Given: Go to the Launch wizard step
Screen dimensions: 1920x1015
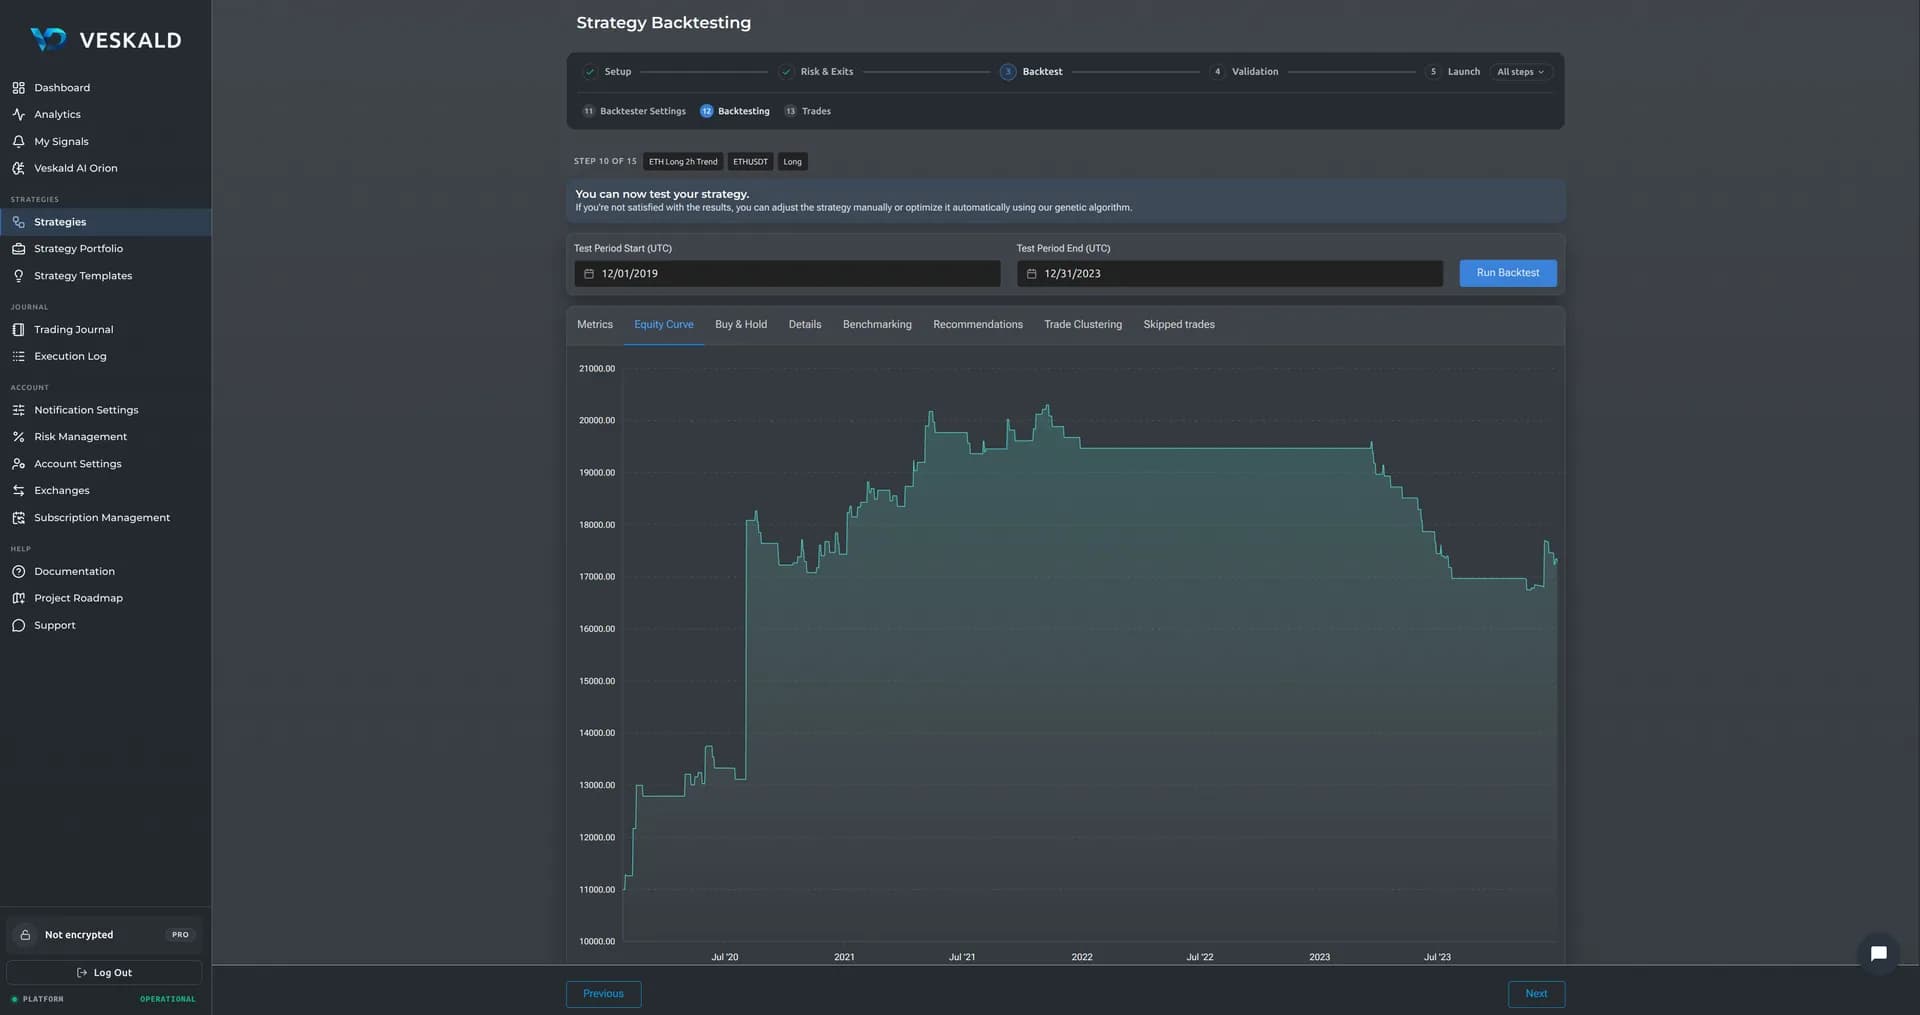Looking at the screenshot, I should (1454, 72).
